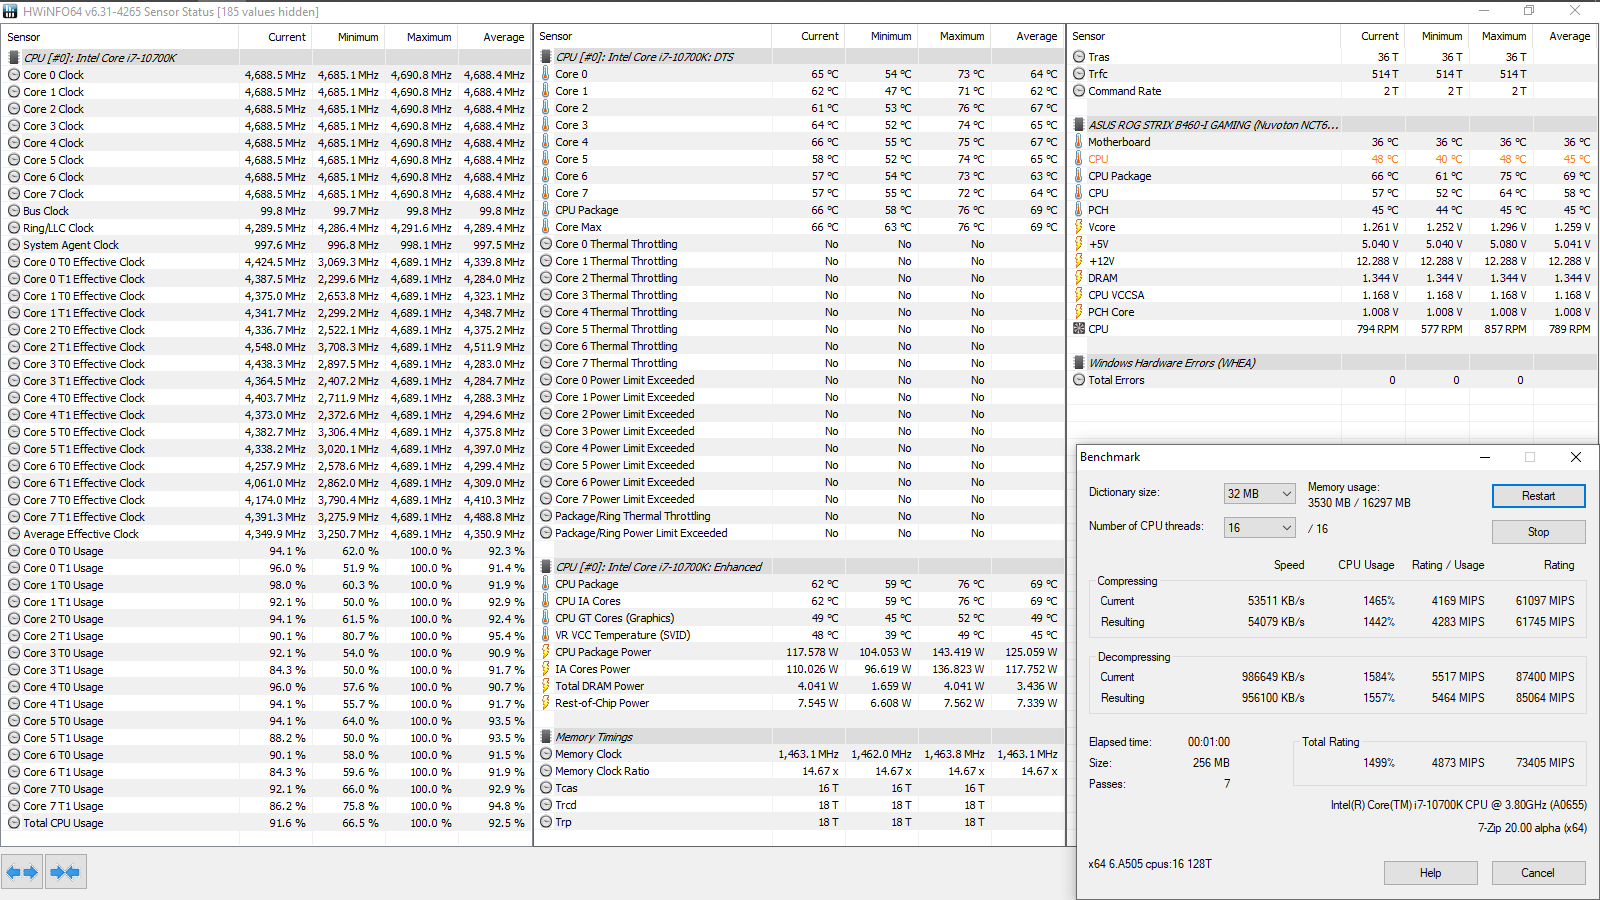Select Package/Ring Power Limit Exceeded row

pos(799,533)
